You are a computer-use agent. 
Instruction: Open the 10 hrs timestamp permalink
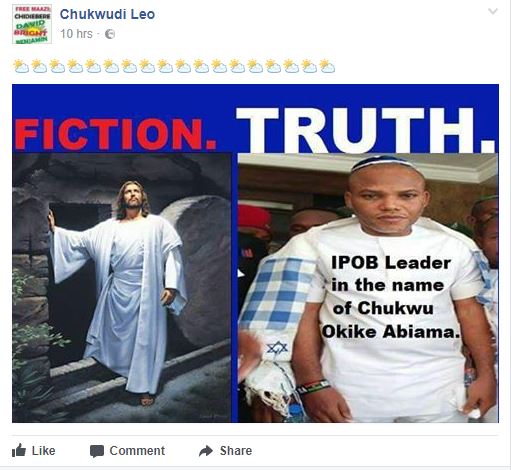pos(76,34)
